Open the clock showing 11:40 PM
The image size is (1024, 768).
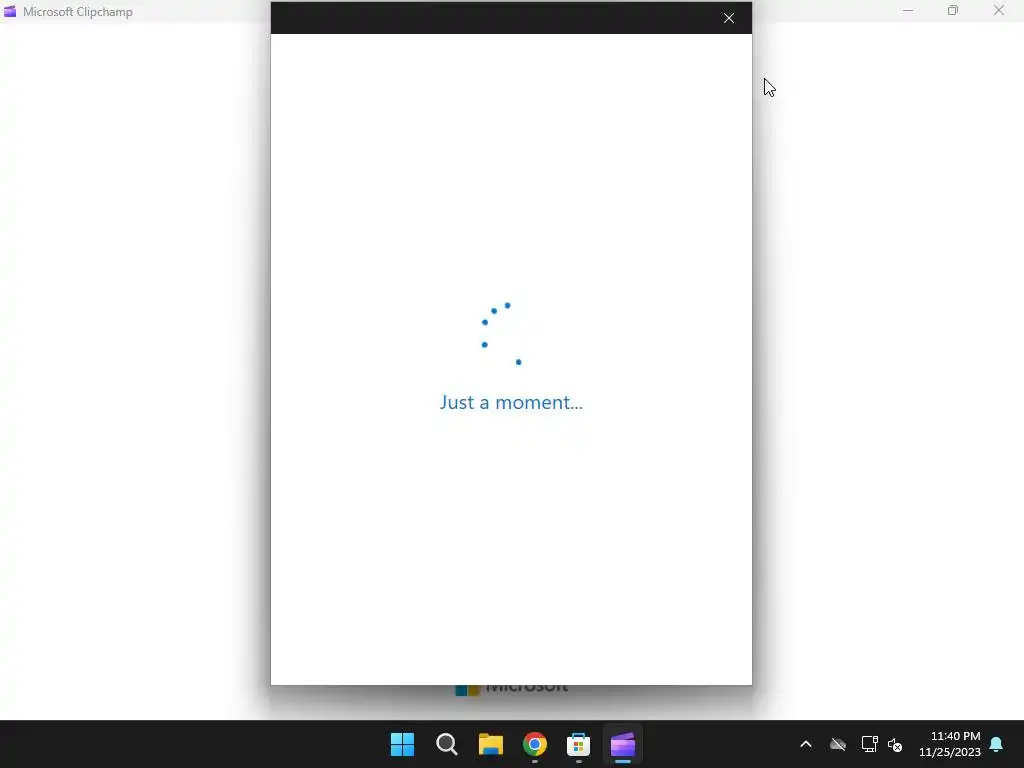coord(950,744)
